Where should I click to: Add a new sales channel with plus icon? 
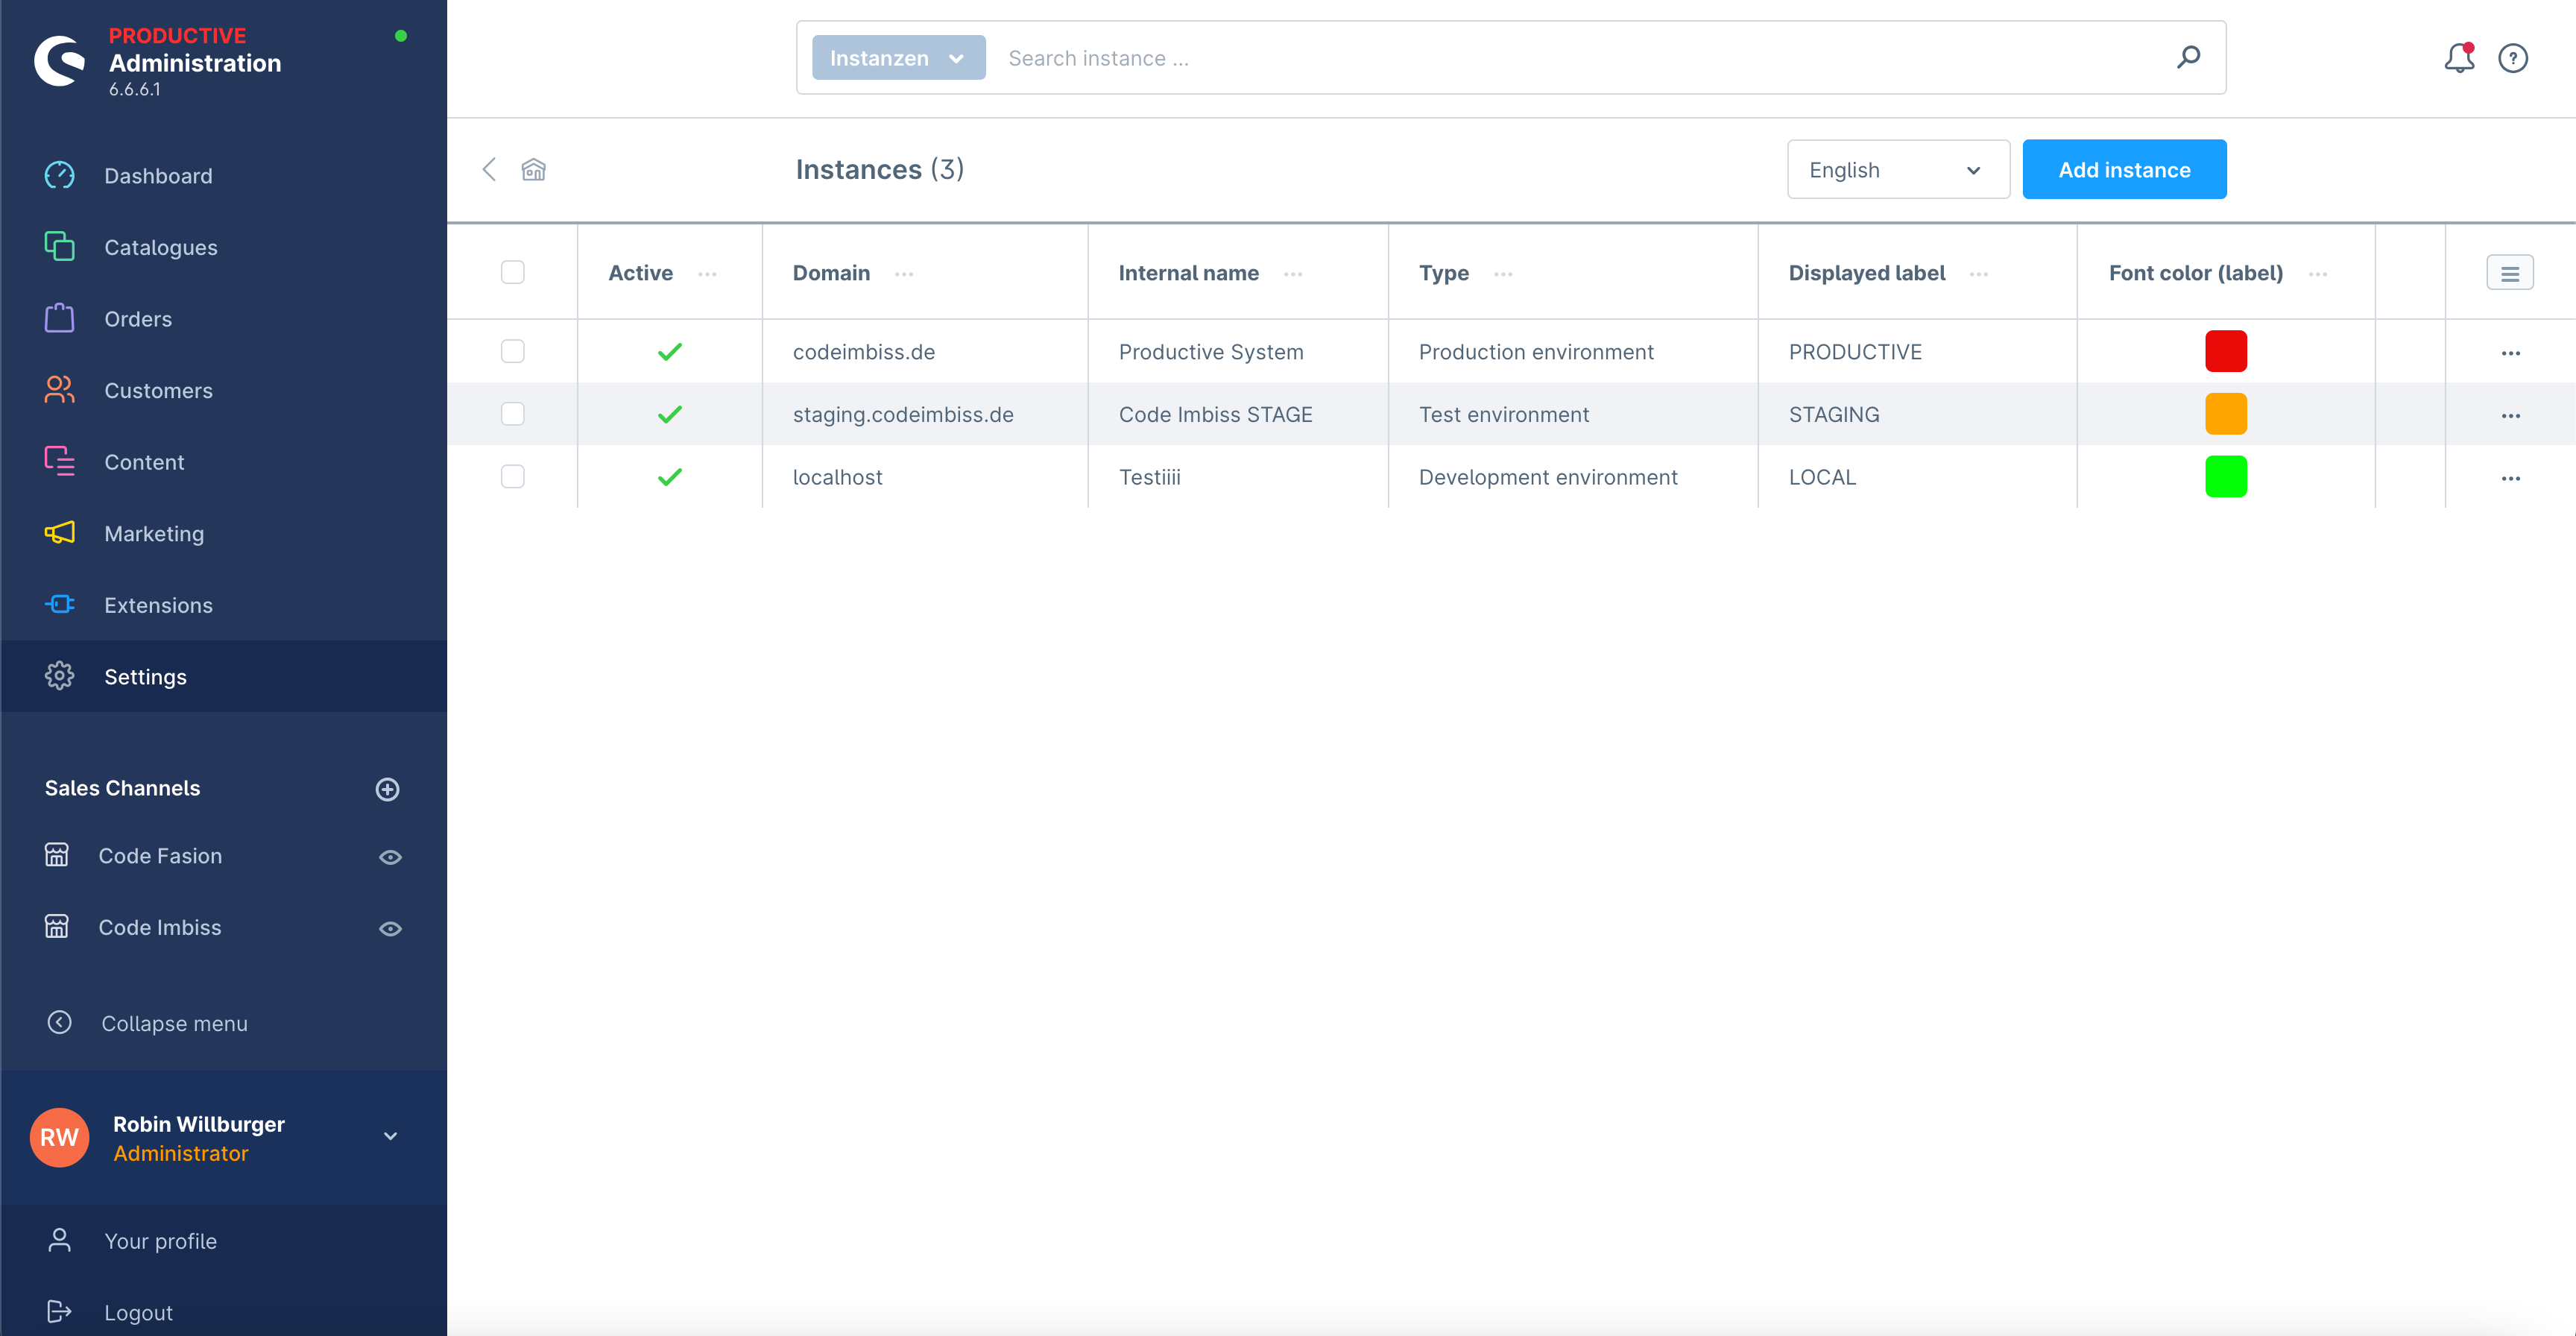click(388, 789)
